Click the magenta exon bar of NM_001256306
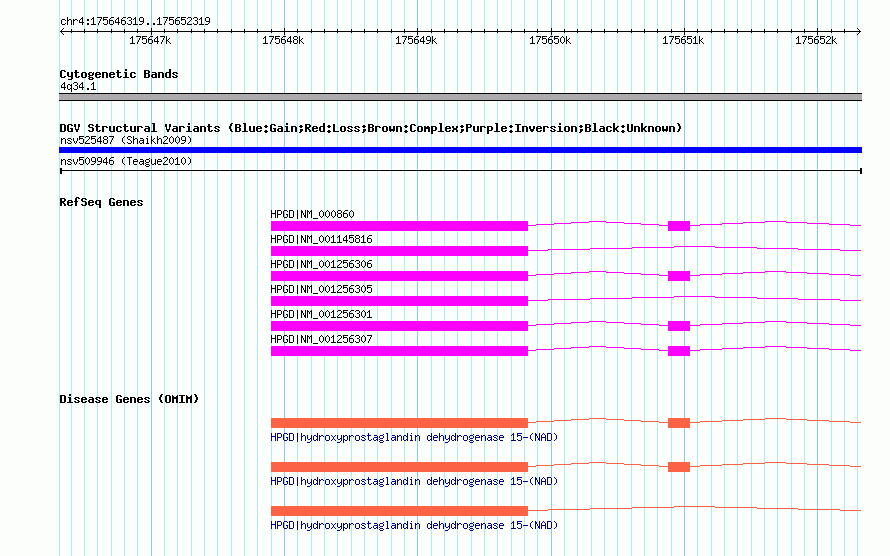Image resolution: width=890 pixels, height=556 pixels. (x=399, y=276)
